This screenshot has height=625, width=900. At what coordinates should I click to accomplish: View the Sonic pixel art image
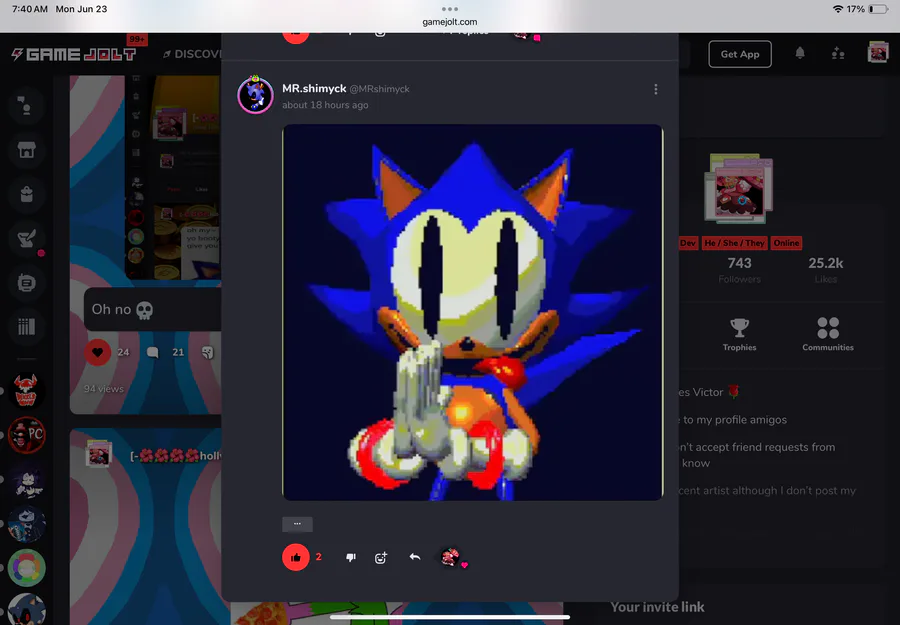[473, 312]
